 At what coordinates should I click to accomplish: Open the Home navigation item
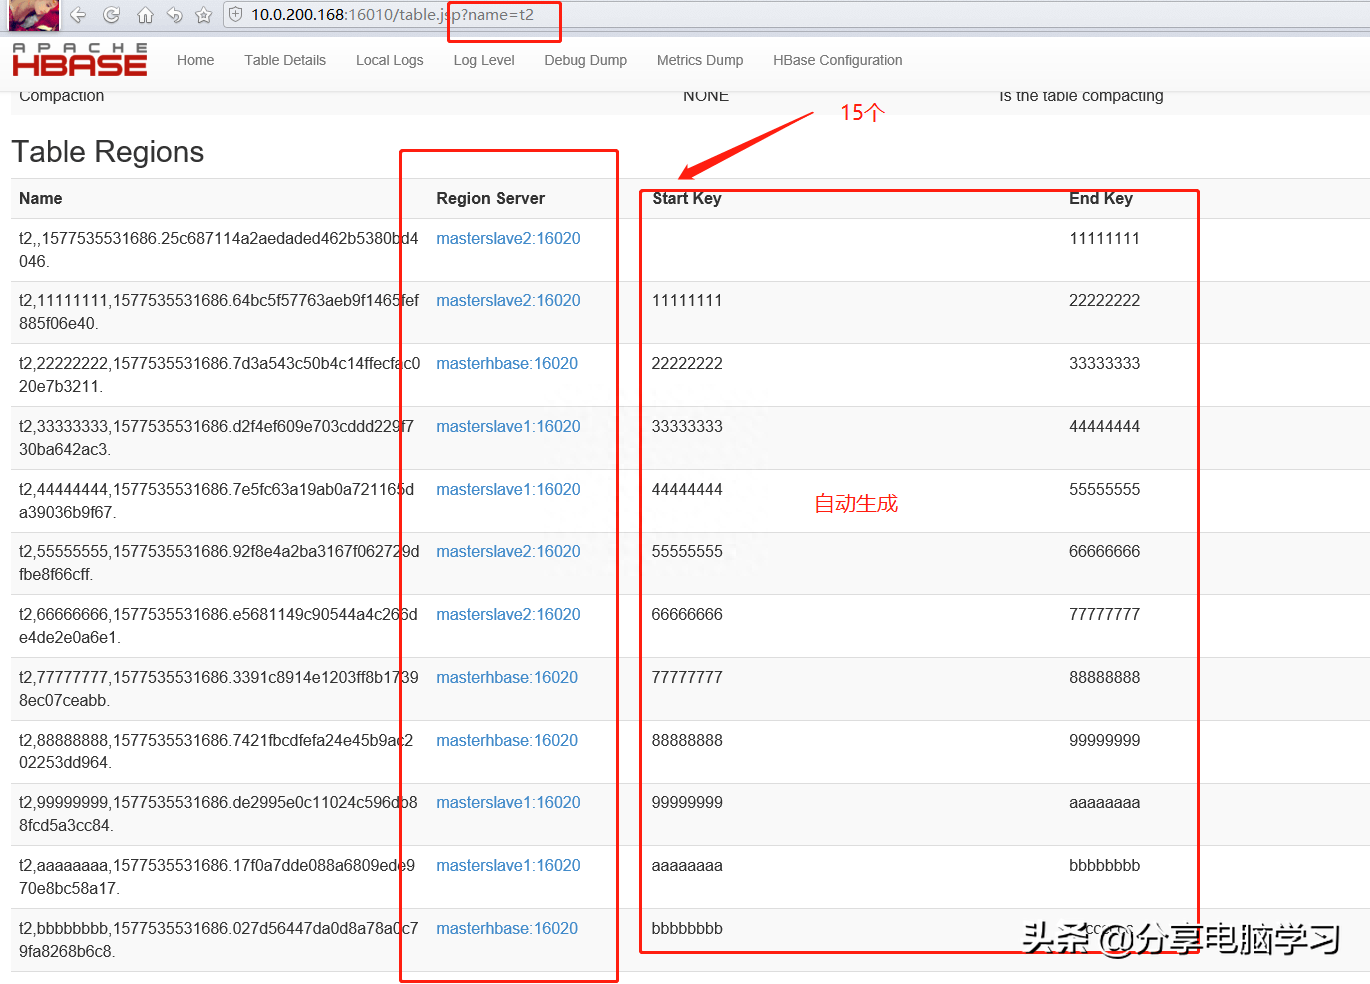pos(195,60)
